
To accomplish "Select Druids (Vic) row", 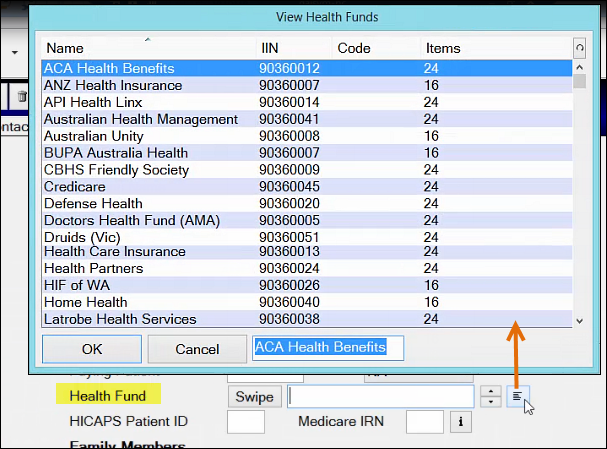I will click(x=307, y=237).
